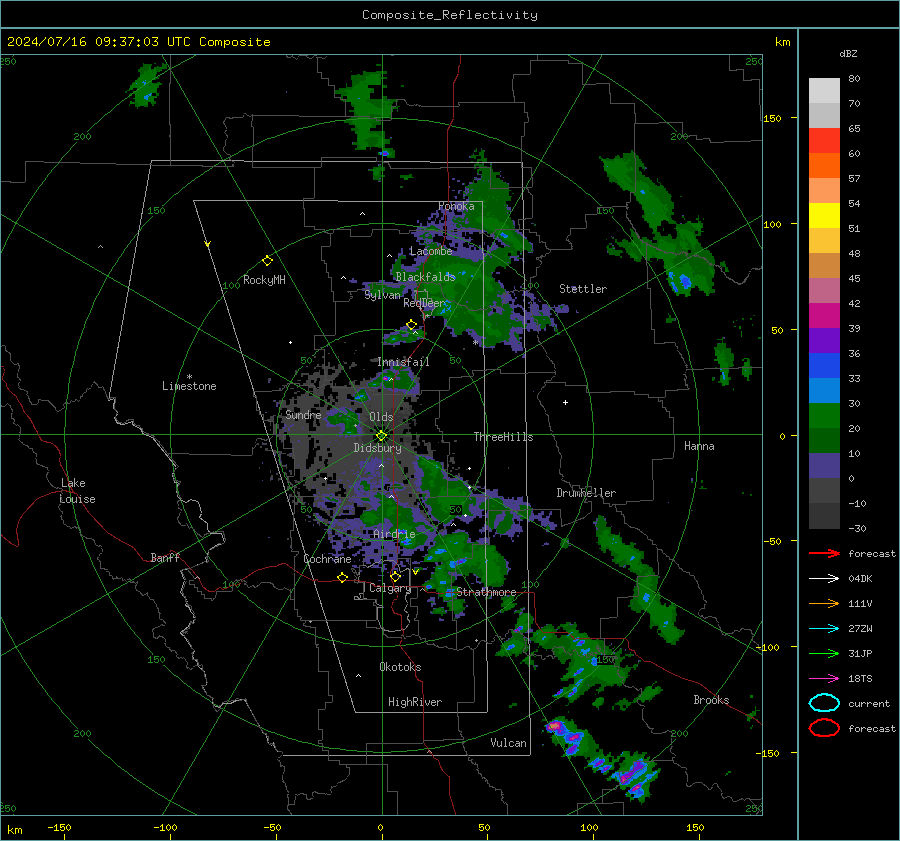Click the orange 111V arrow icon
The height and width of the screenshot is (841, 900).
coord(824,603)
